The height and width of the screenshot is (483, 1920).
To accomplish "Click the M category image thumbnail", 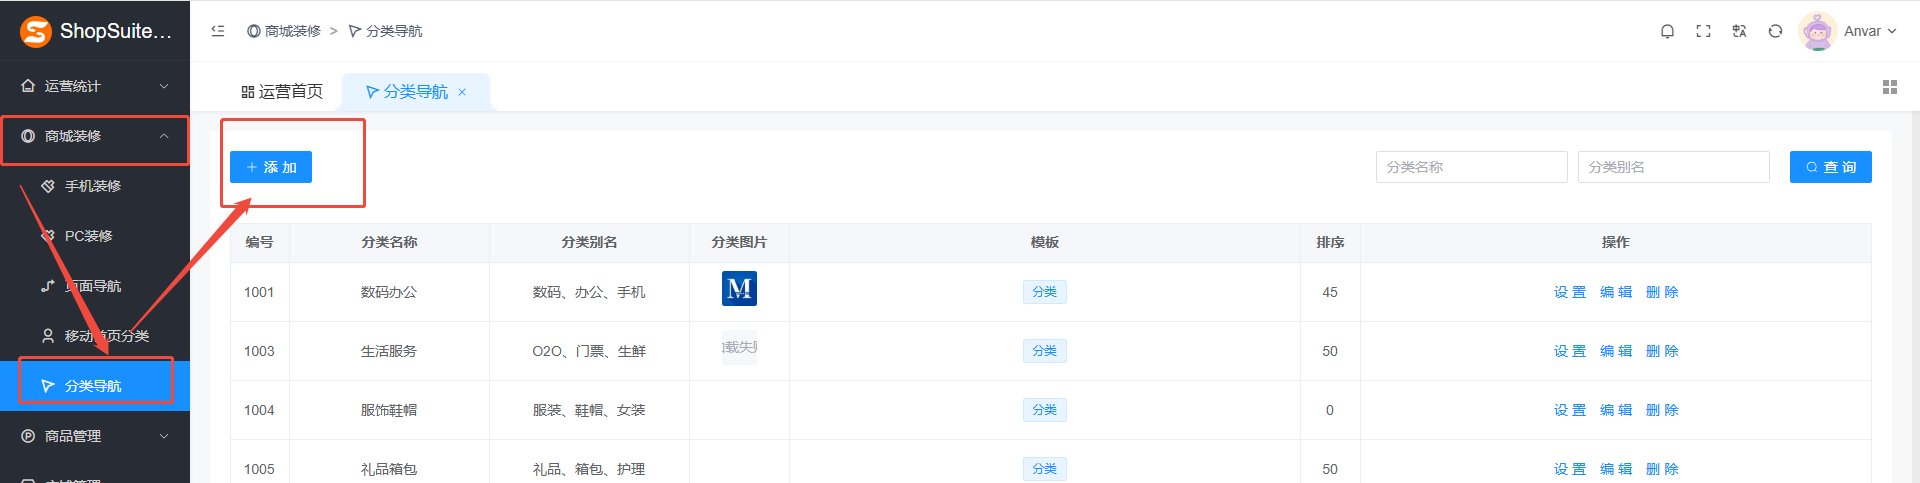I will 739,289.
